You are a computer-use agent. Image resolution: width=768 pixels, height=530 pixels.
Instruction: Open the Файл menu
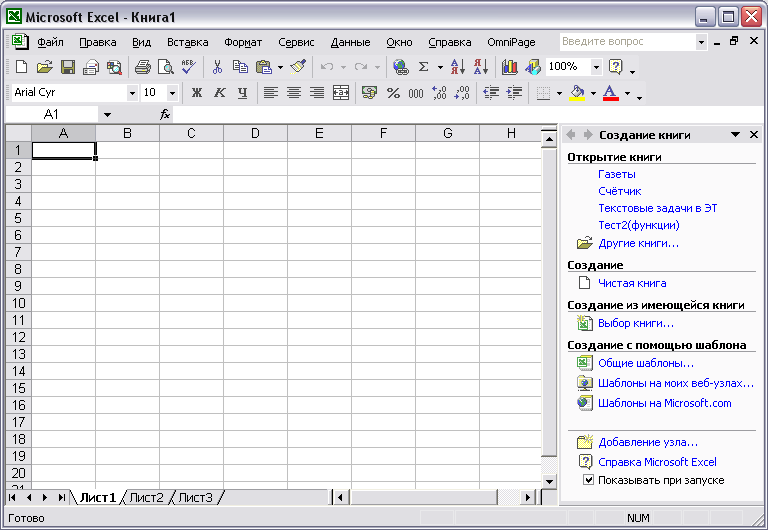tap(50, 42)
